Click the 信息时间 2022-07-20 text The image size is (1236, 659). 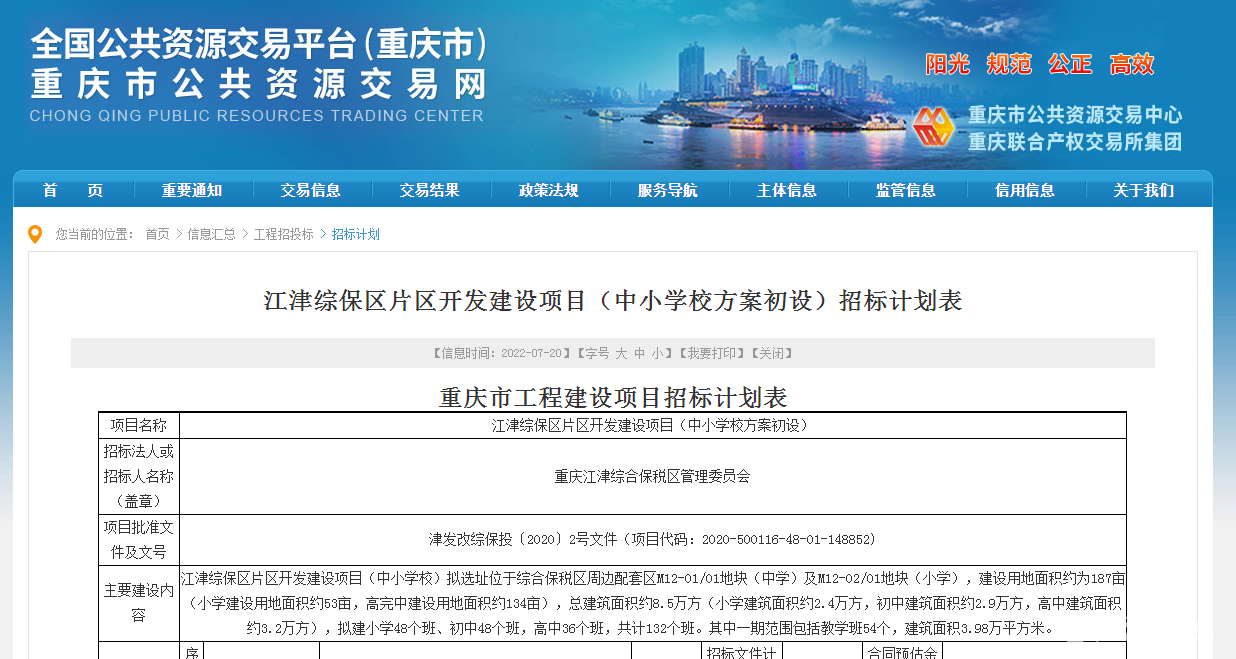click(500, 353)
